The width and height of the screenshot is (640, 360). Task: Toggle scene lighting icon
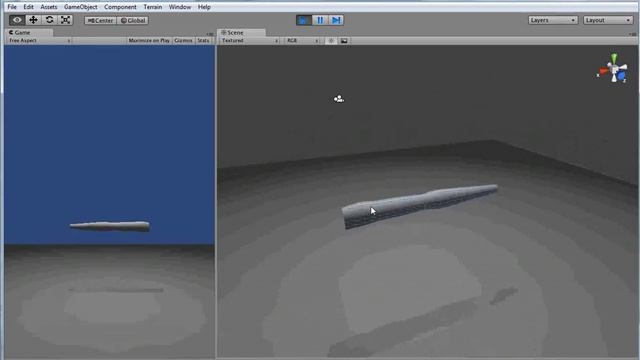tap(331, 40)
